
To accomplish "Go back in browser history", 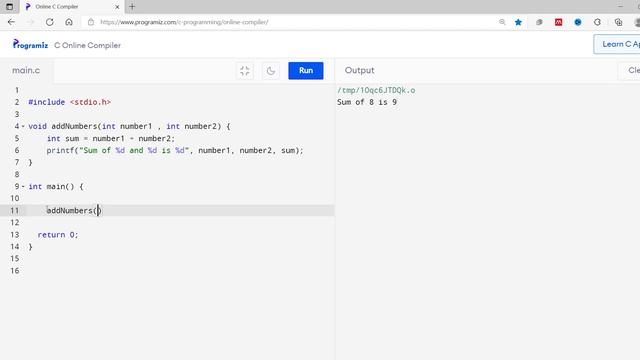I will [11, 22].
